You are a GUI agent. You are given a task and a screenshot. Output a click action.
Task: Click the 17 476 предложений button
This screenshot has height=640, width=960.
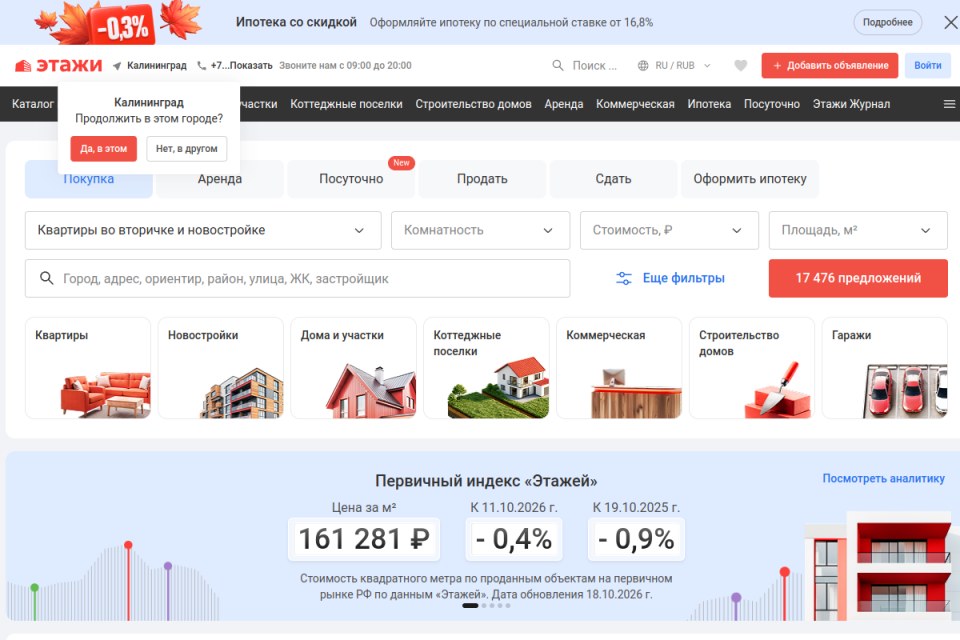click(x=858, y=278)
